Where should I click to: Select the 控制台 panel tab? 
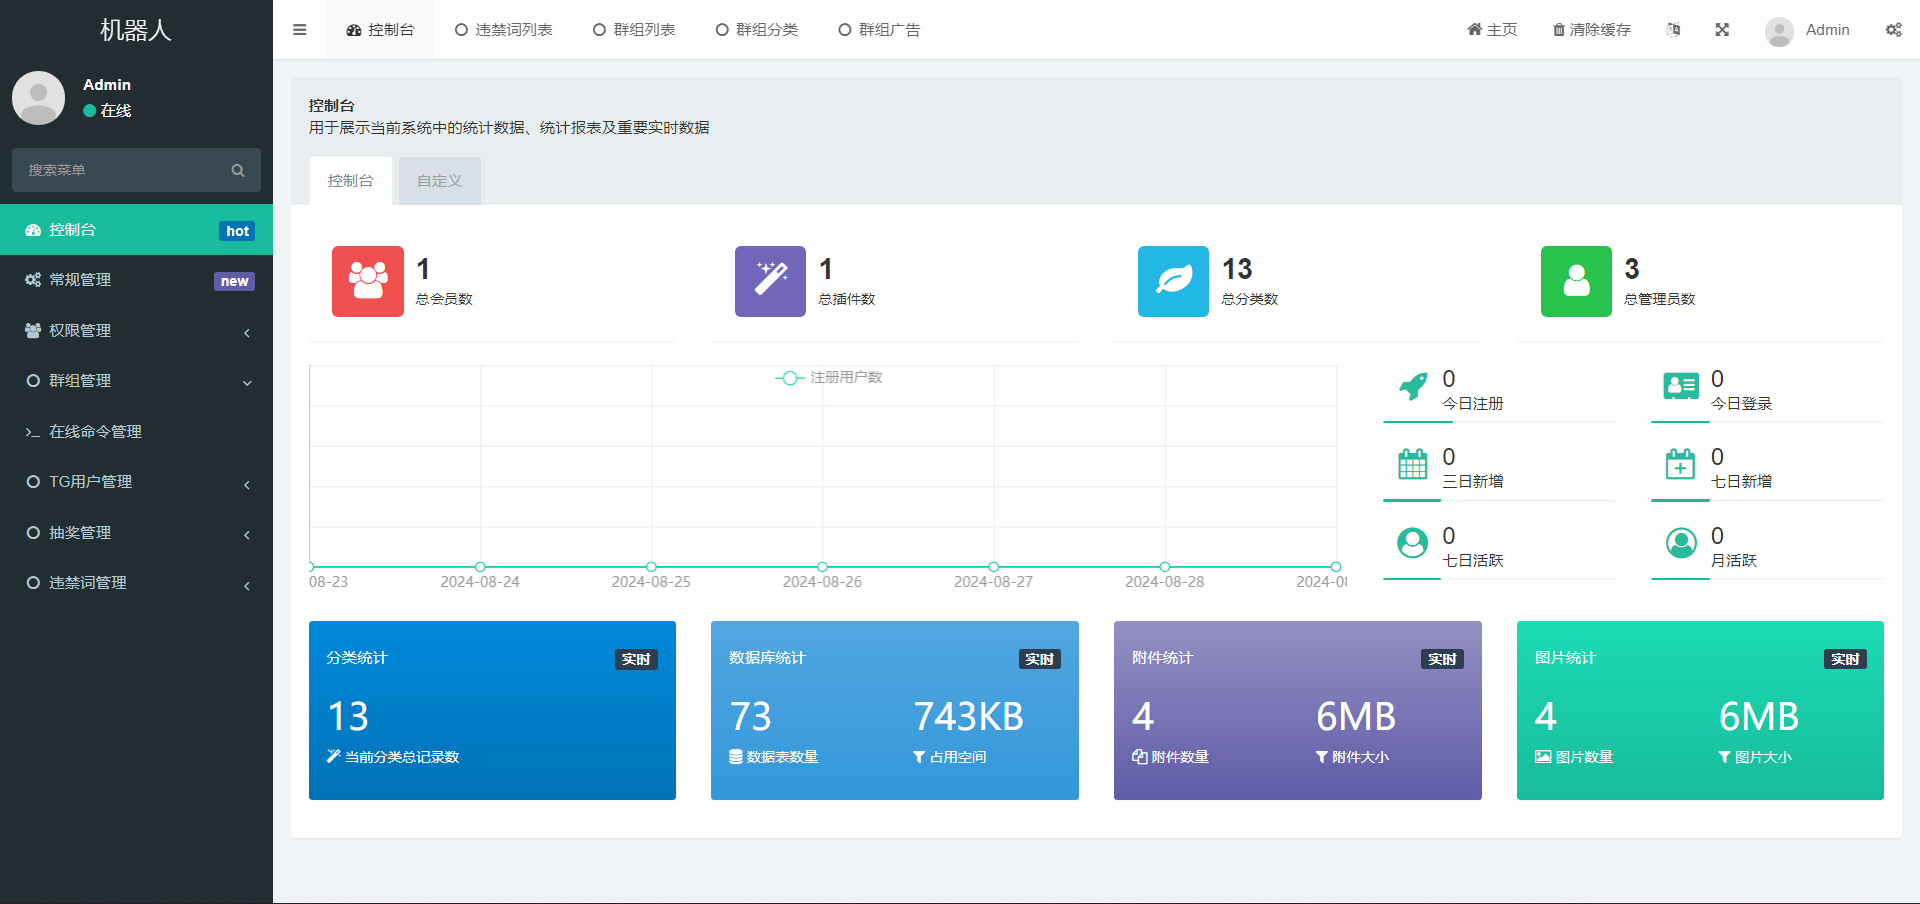350,181
